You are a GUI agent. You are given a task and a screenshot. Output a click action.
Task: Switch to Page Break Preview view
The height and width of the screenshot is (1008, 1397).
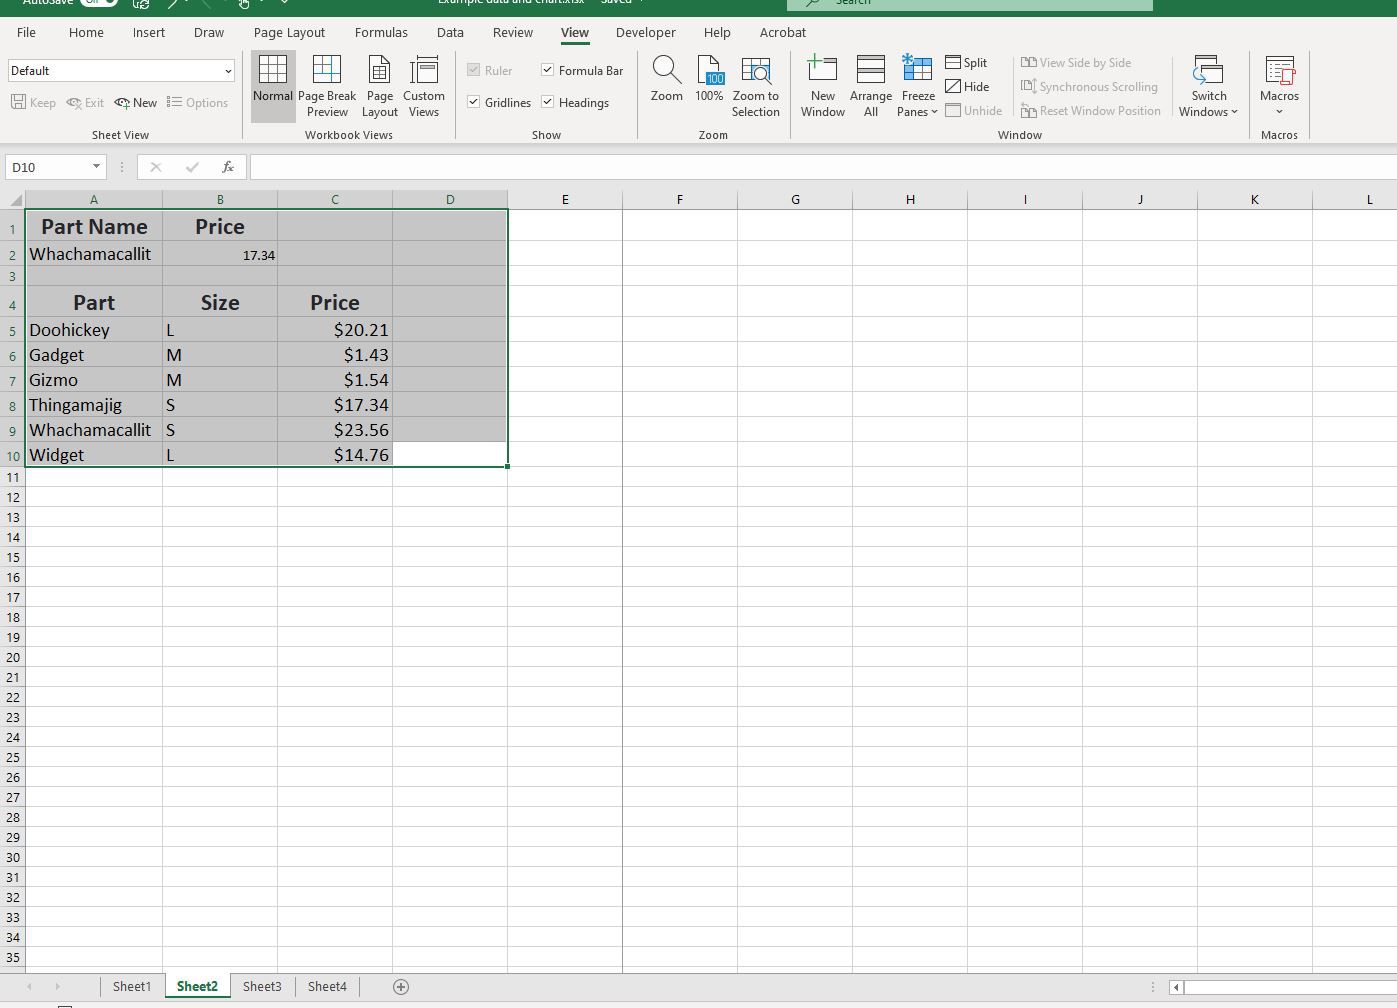coord(327,86)
